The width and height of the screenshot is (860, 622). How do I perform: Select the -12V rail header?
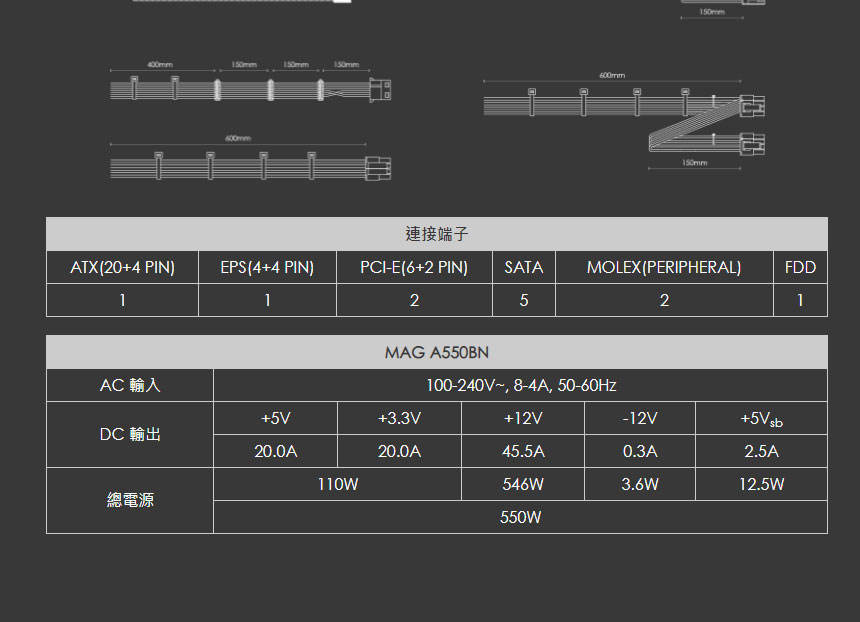[640, 418]
